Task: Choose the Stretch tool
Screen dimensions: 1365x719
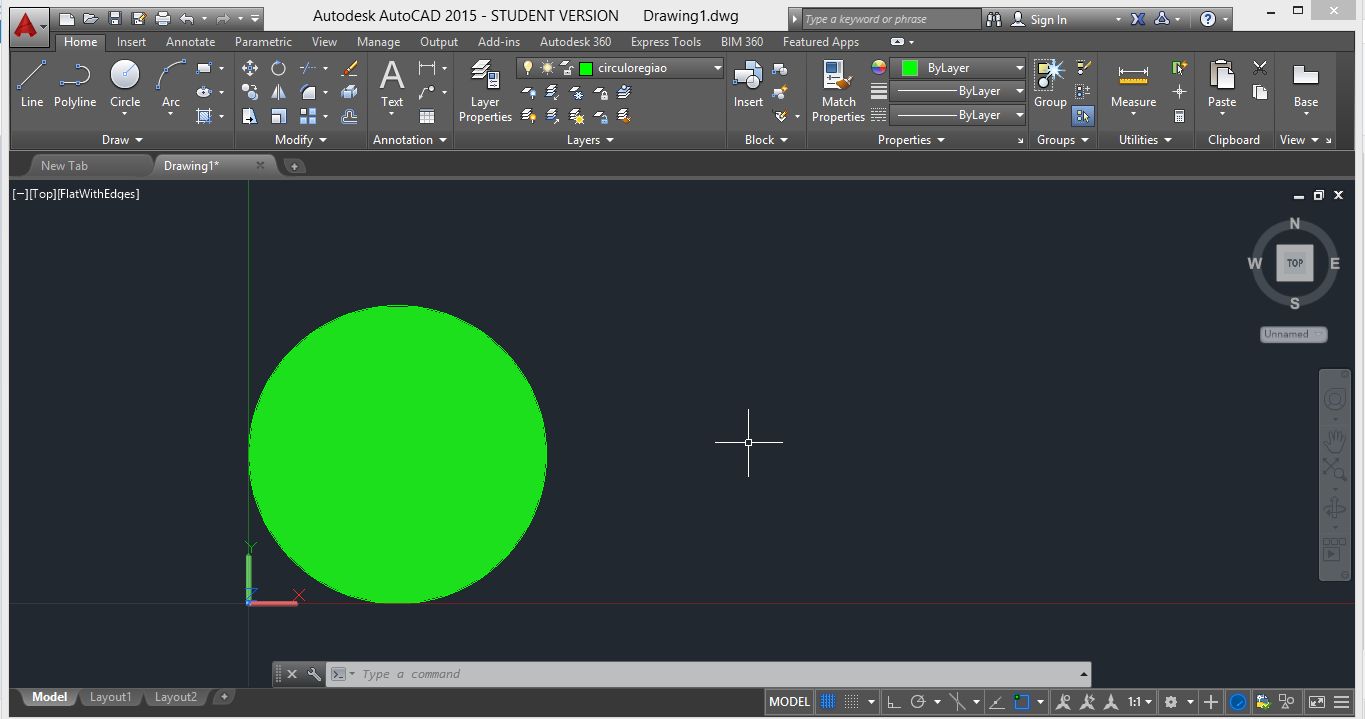Action: 250,116
